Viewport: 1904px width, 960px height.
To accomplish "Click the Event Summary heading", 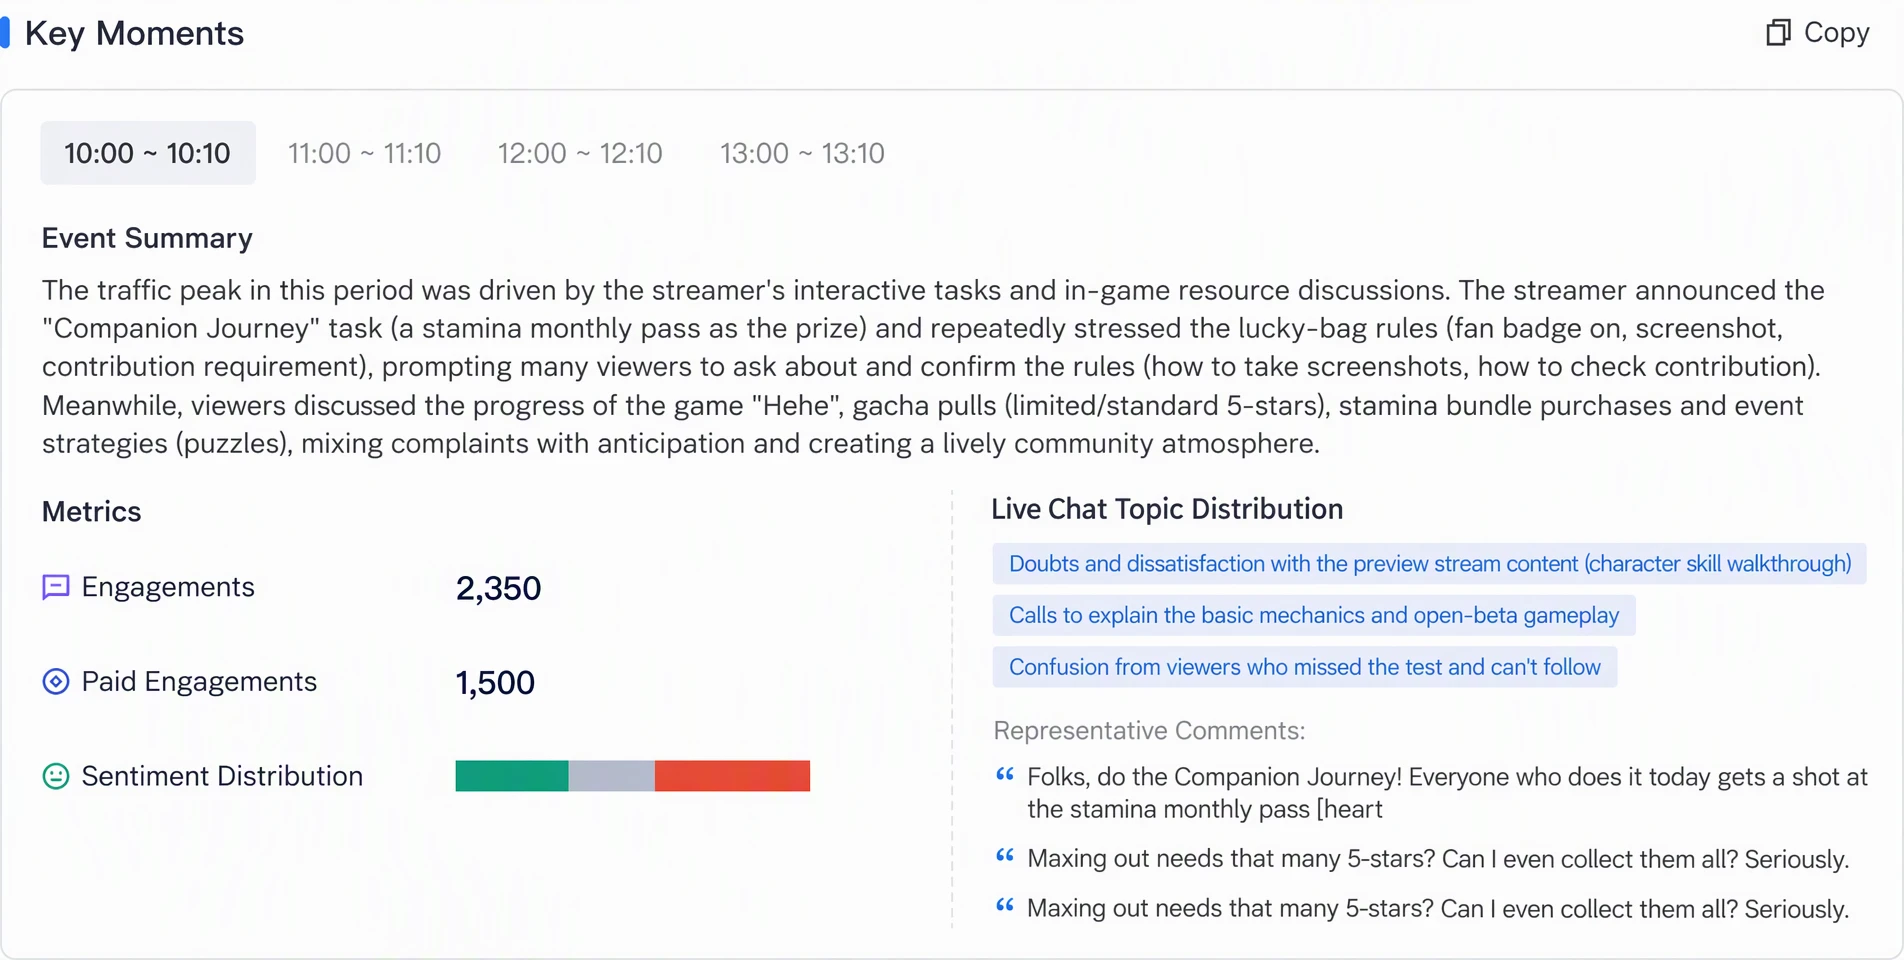I will (x=147, y=238).
